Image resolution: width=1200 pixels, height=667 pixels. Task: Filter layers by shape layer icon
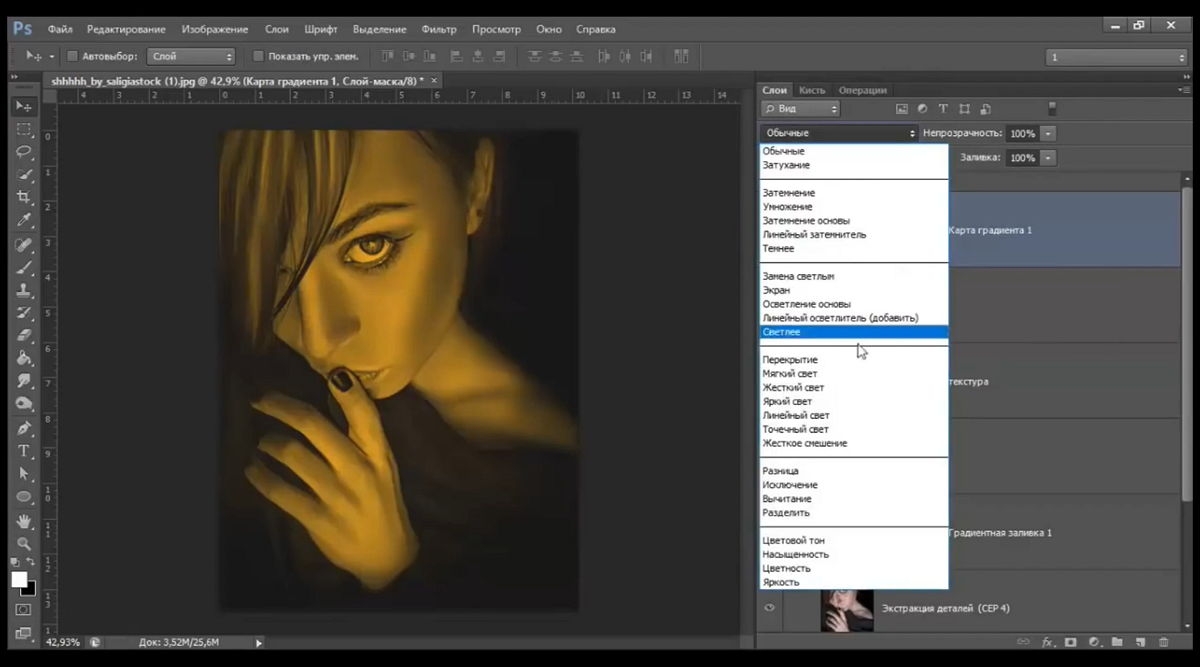pyautogui.click(x=964, y=109)
